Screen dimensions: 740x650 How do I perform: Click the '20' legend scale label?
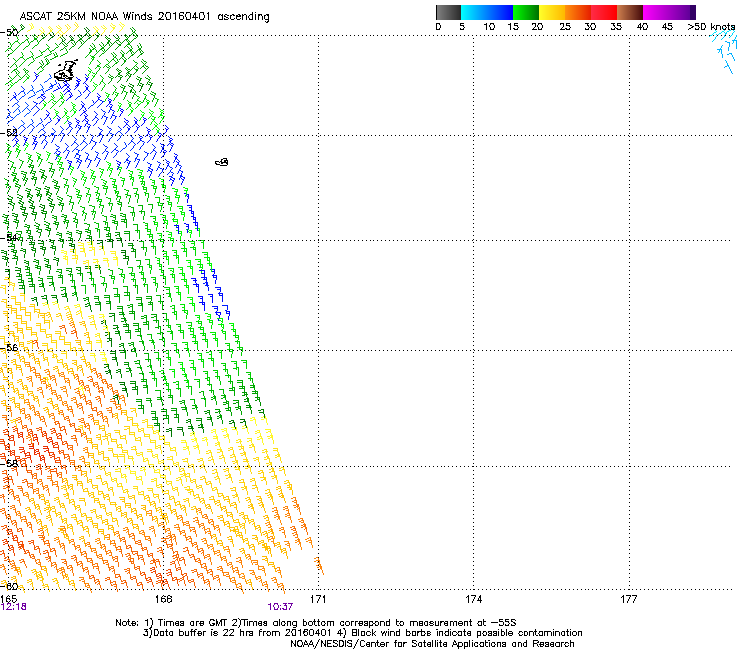537,27
